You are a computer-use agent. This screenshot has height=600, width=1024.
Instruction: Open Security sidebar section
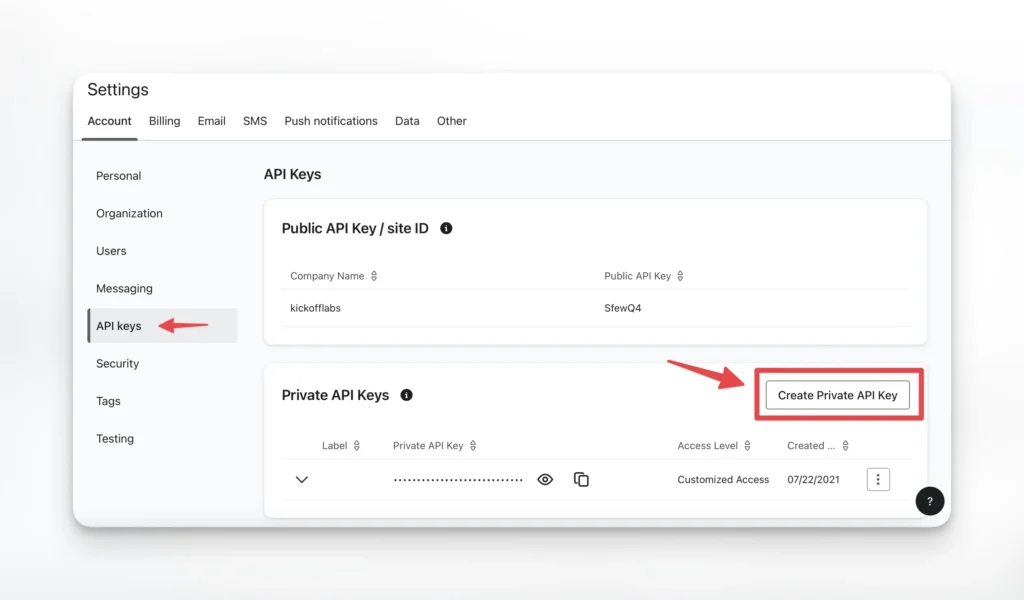coord(118,364)
